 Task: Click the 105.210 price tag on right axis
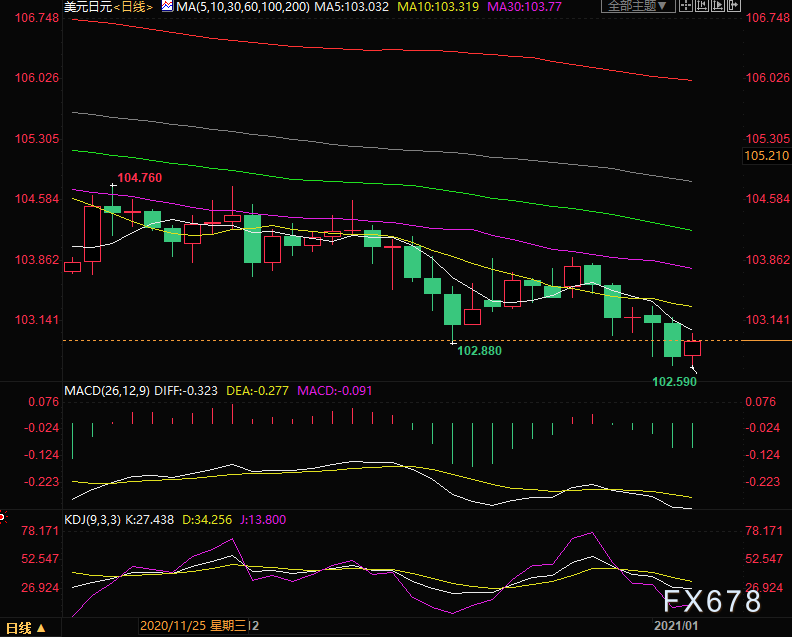click(766, 156)
